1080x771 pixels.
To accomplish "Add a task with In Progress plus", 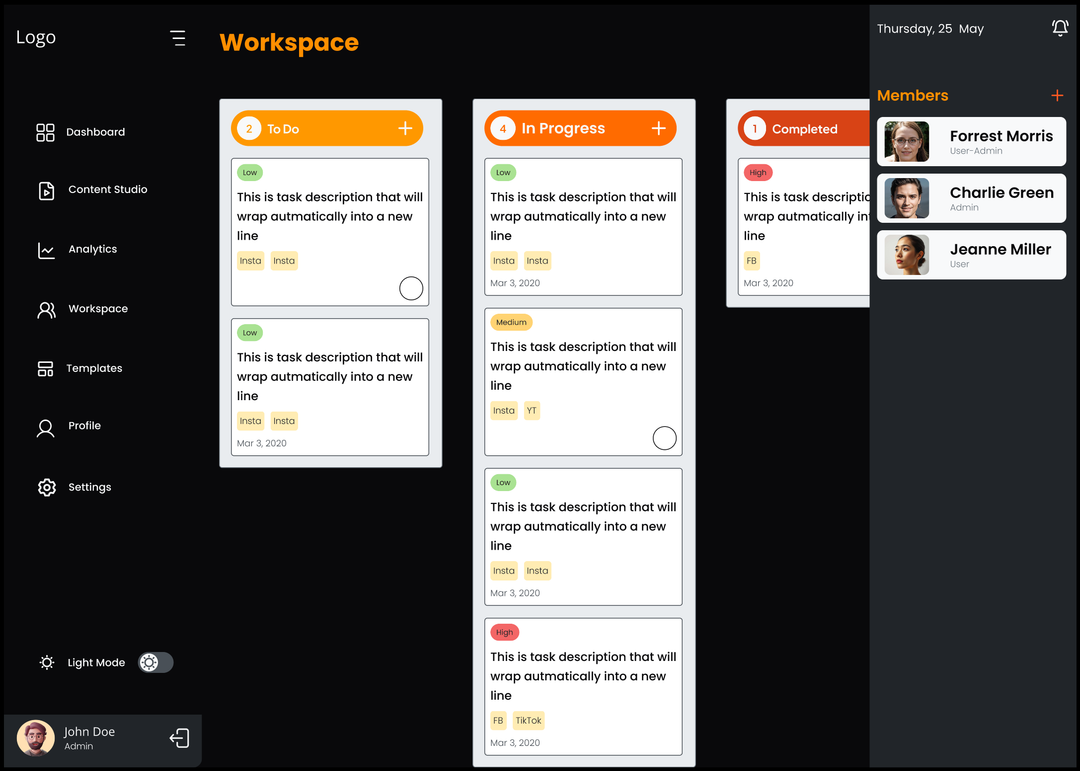I will tap(658, 128).
